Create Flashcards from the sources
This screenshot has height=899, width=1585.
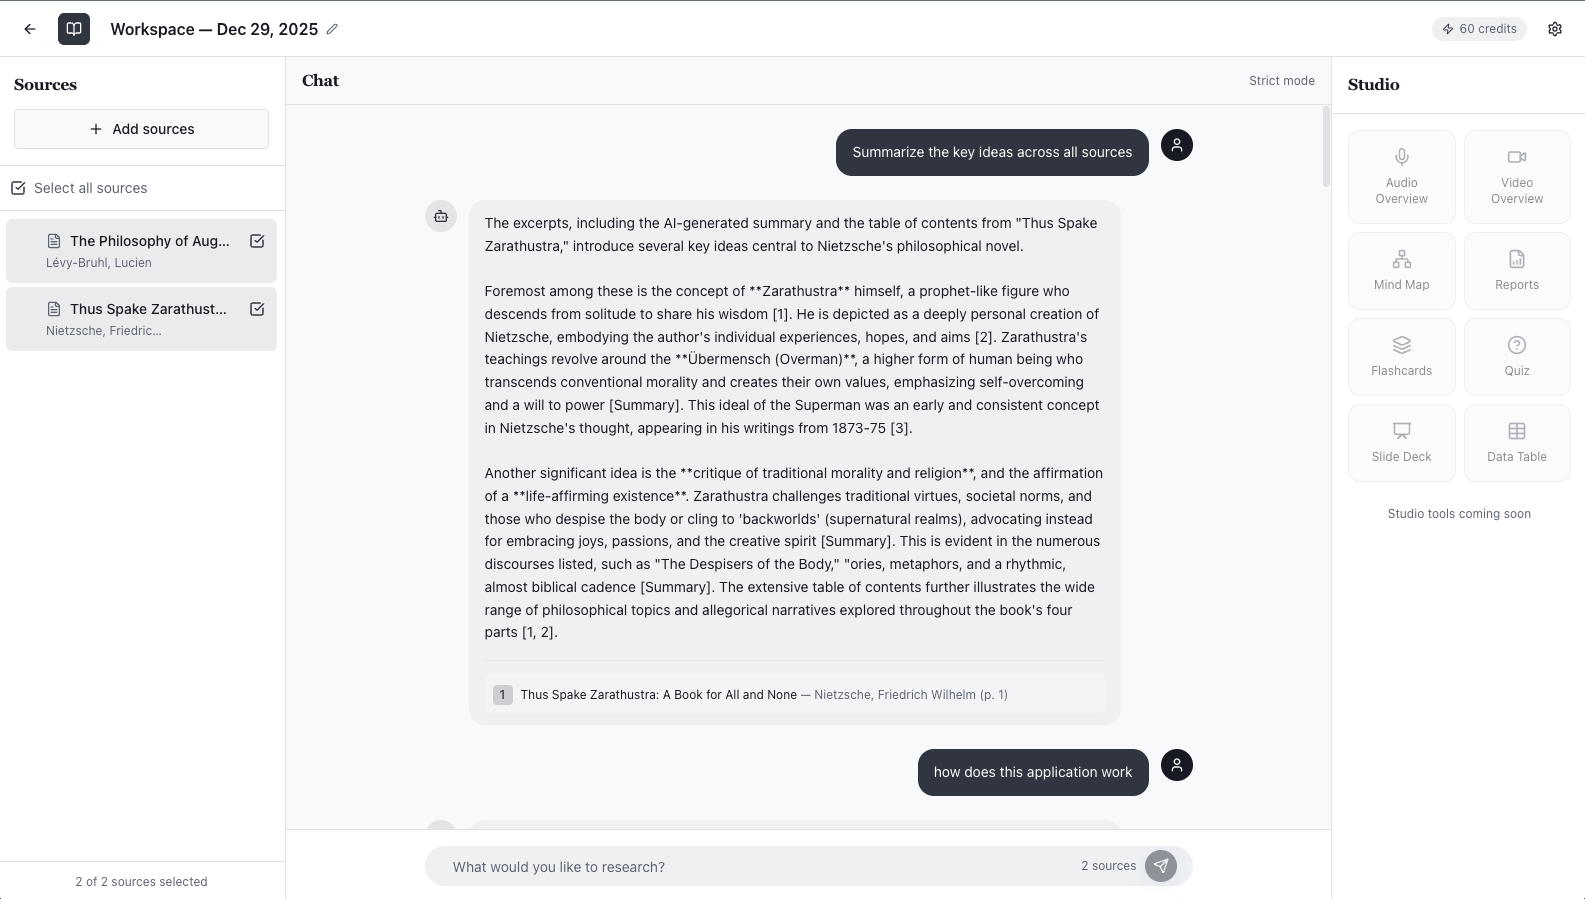pyautogui.click(x=1400, y=356)
